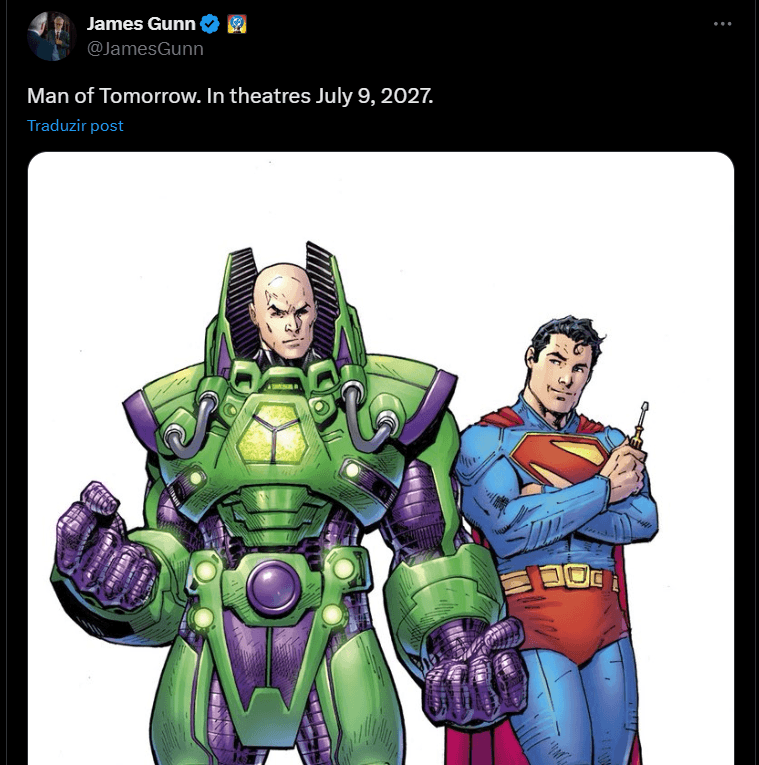The height and width of the screenshot is (765, 759).
Task: Click the blue verified checkmark badge
Action: 211,24
